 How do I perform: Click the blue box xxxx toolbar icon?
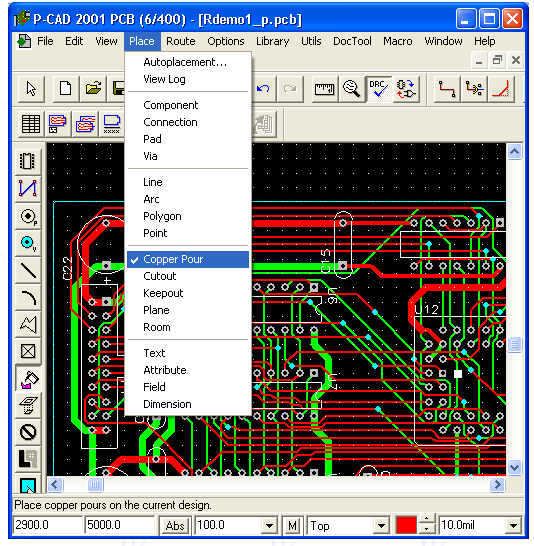pyautogui.click(x=112, y=124)
